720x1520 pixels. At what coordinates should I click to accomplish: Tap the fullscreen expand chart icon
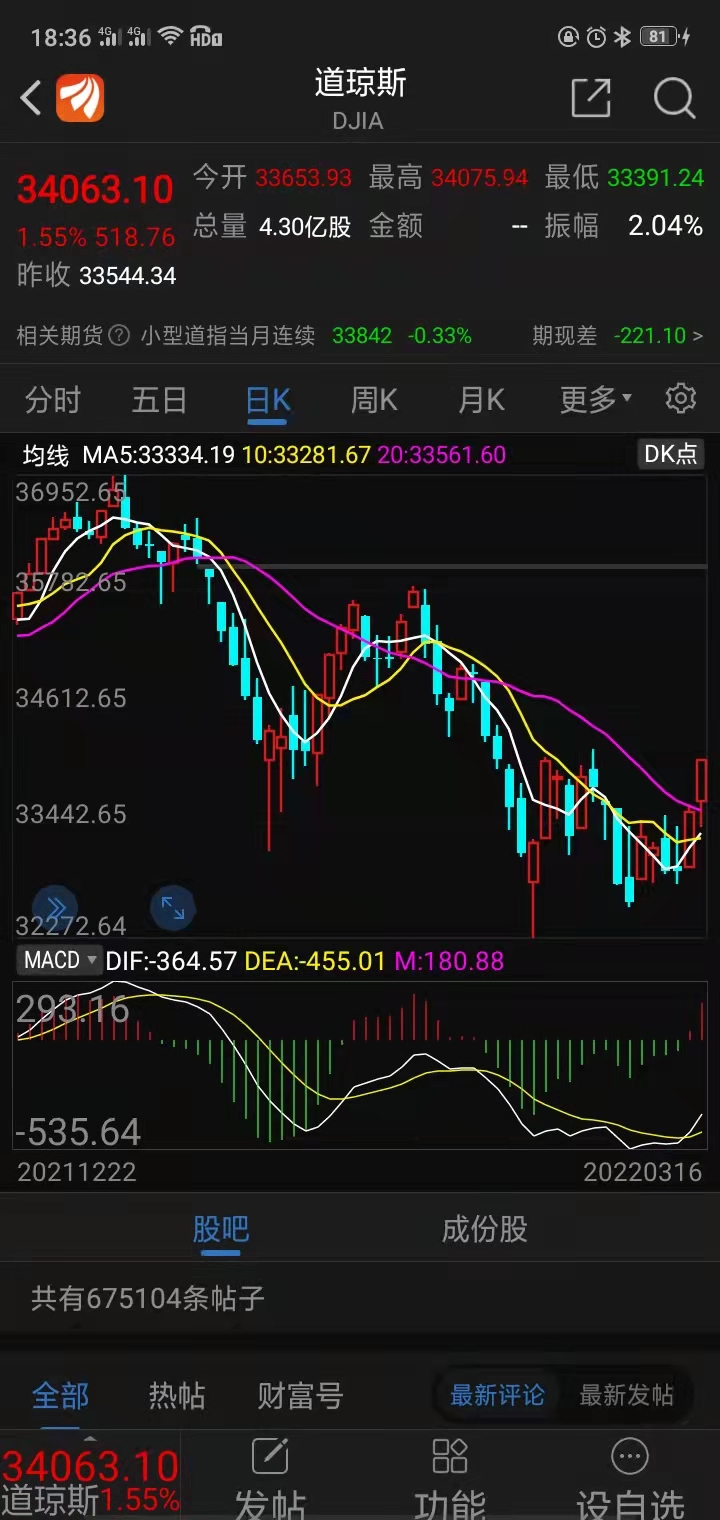click(173, 908)
